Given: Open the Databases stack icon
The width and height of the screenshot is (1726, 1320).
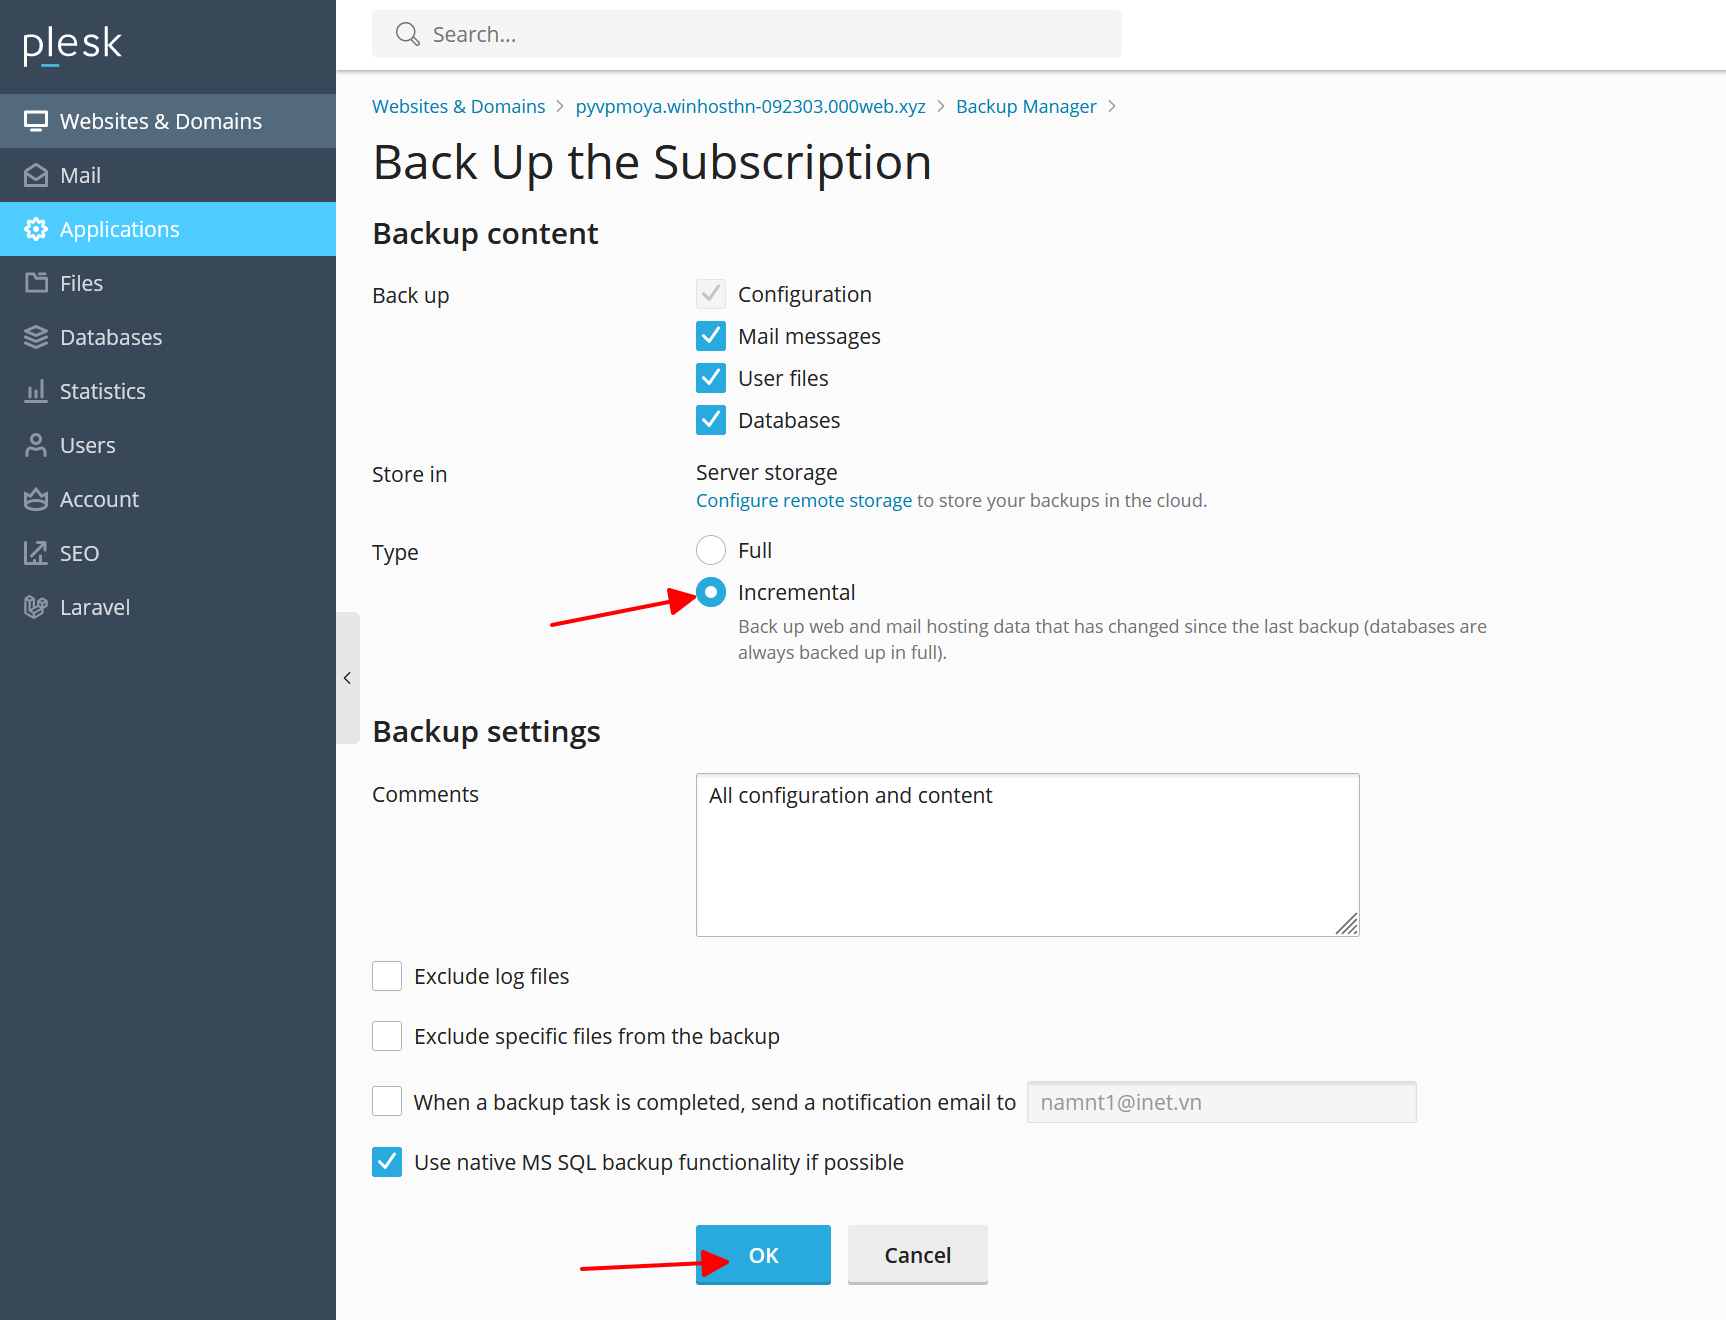Looking at the screenshot, I should (x=36, y=337).
